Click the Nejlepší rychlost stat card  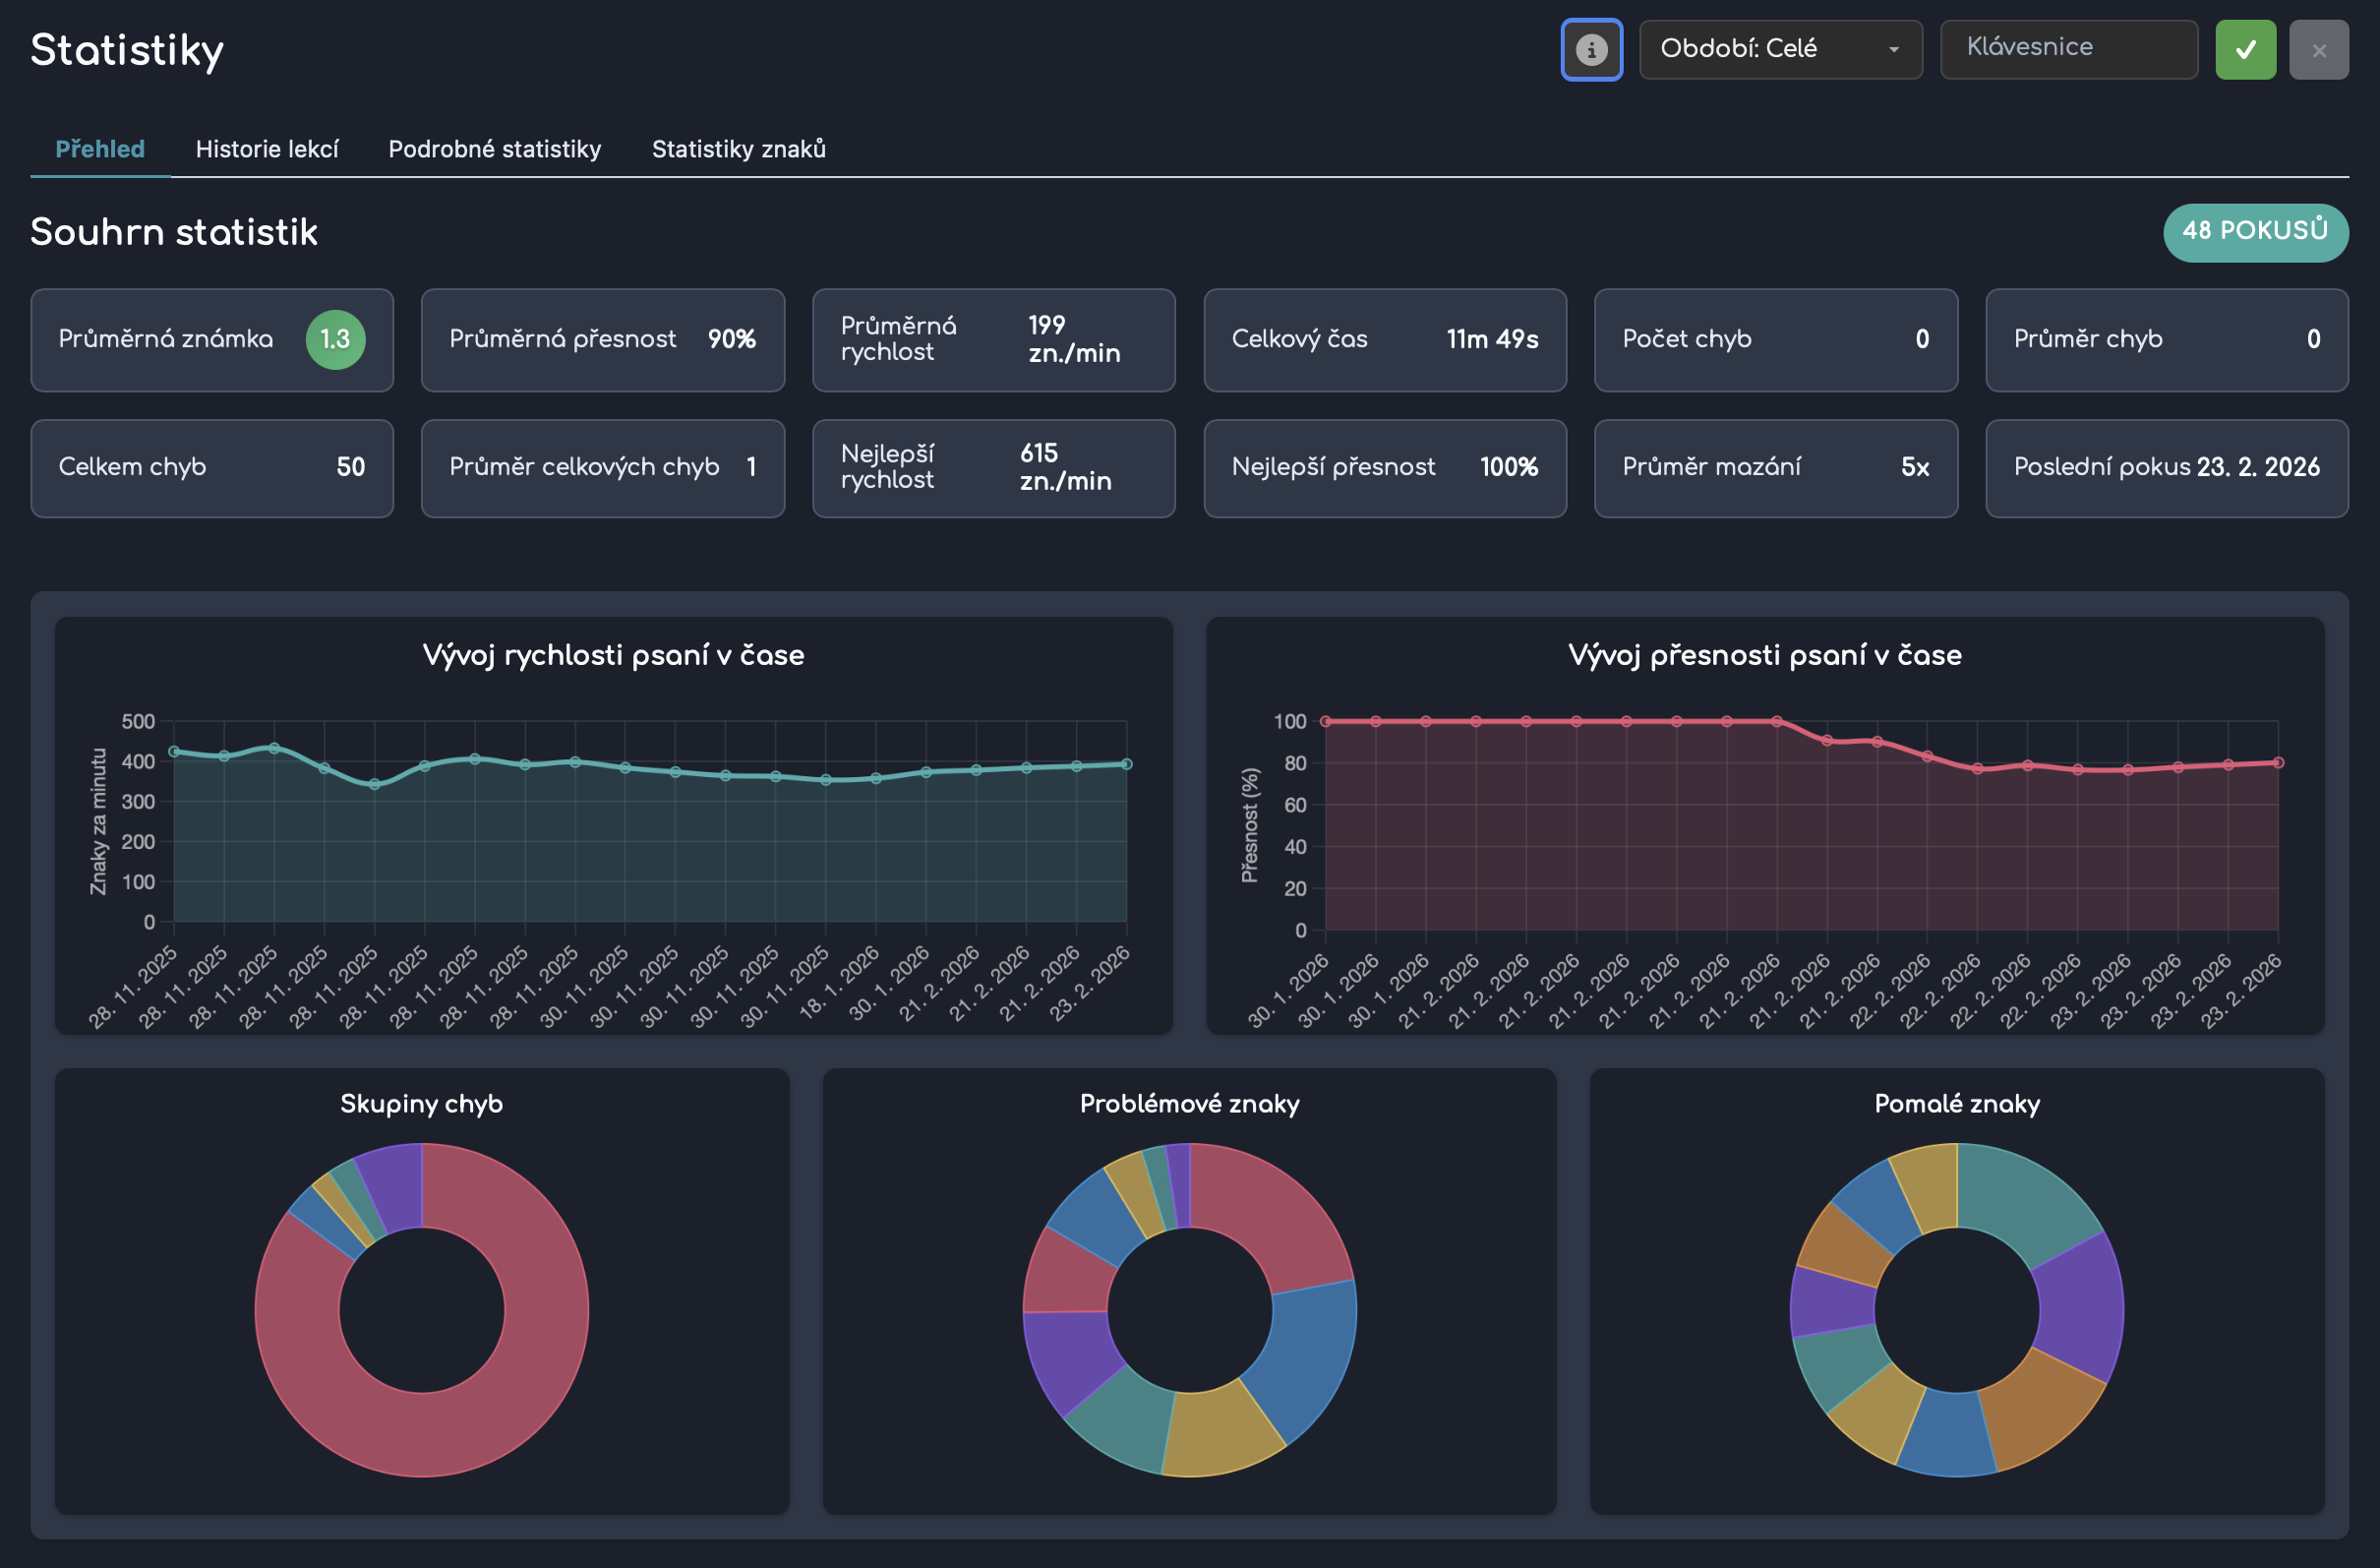coord(993,467)
